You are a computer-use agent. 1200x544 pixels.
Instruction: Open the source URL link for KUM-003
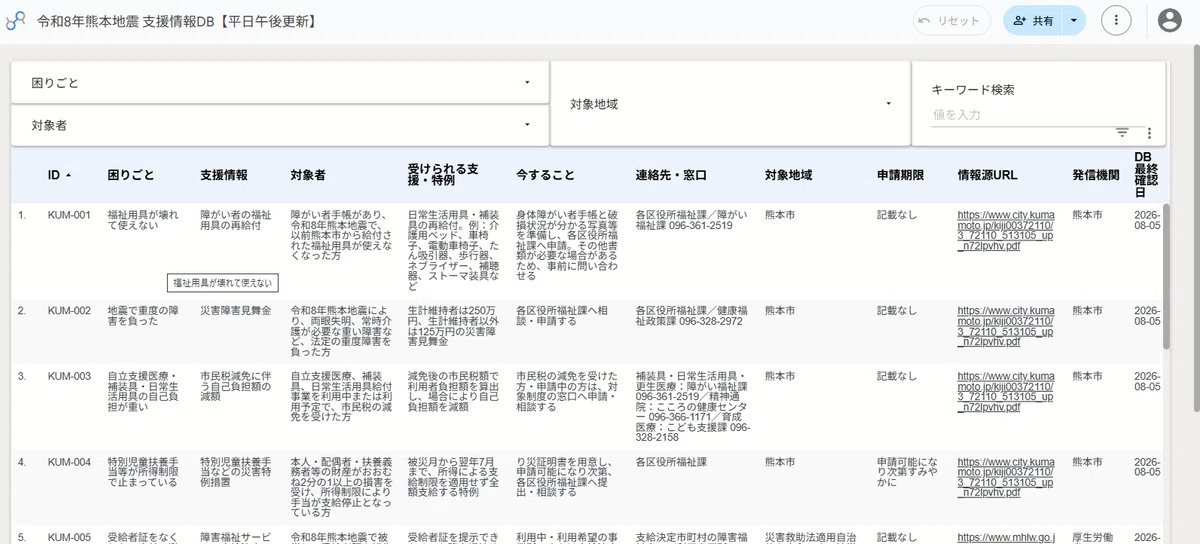coord(1006,393)
